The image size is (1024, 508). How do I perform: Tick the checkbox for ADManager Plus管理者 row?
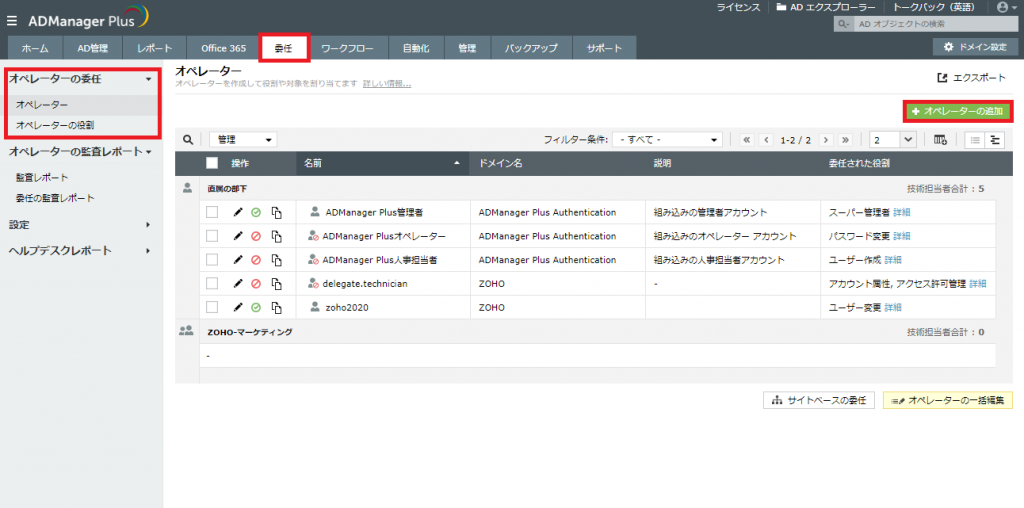click(x=211, y=212)
